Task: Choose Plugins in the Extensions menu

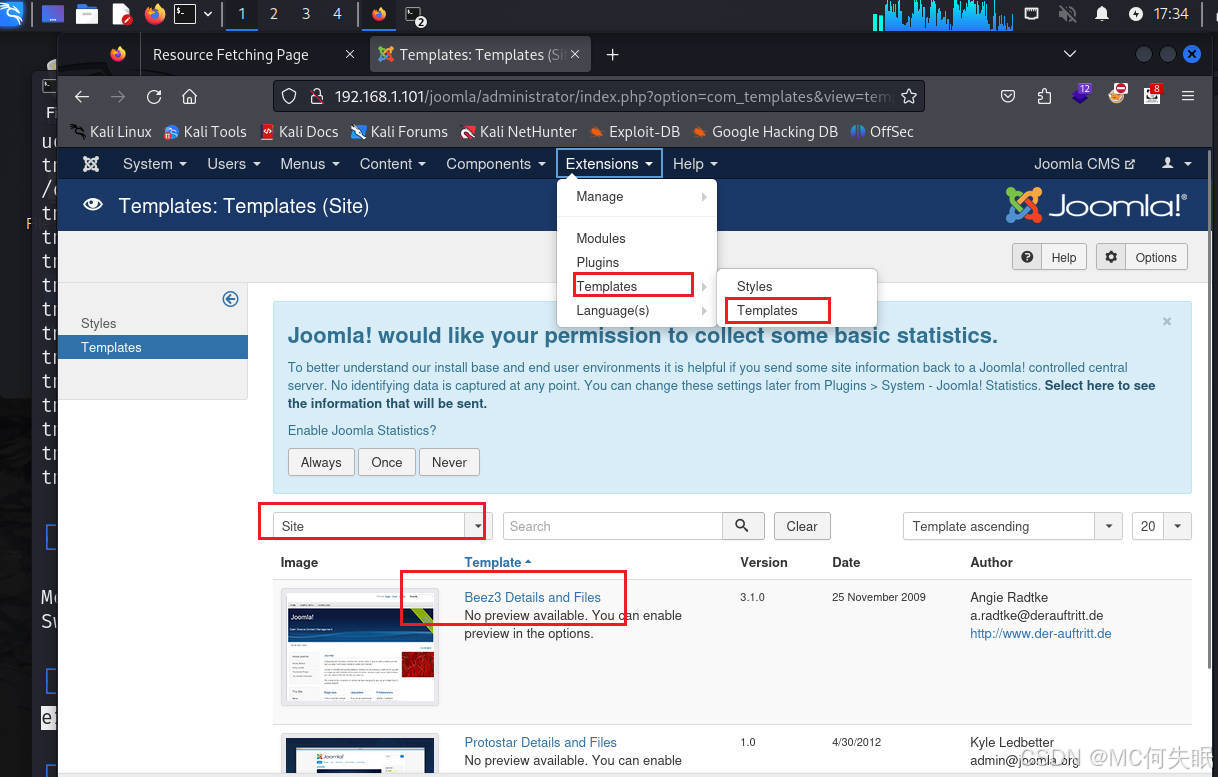Action: 637,262
